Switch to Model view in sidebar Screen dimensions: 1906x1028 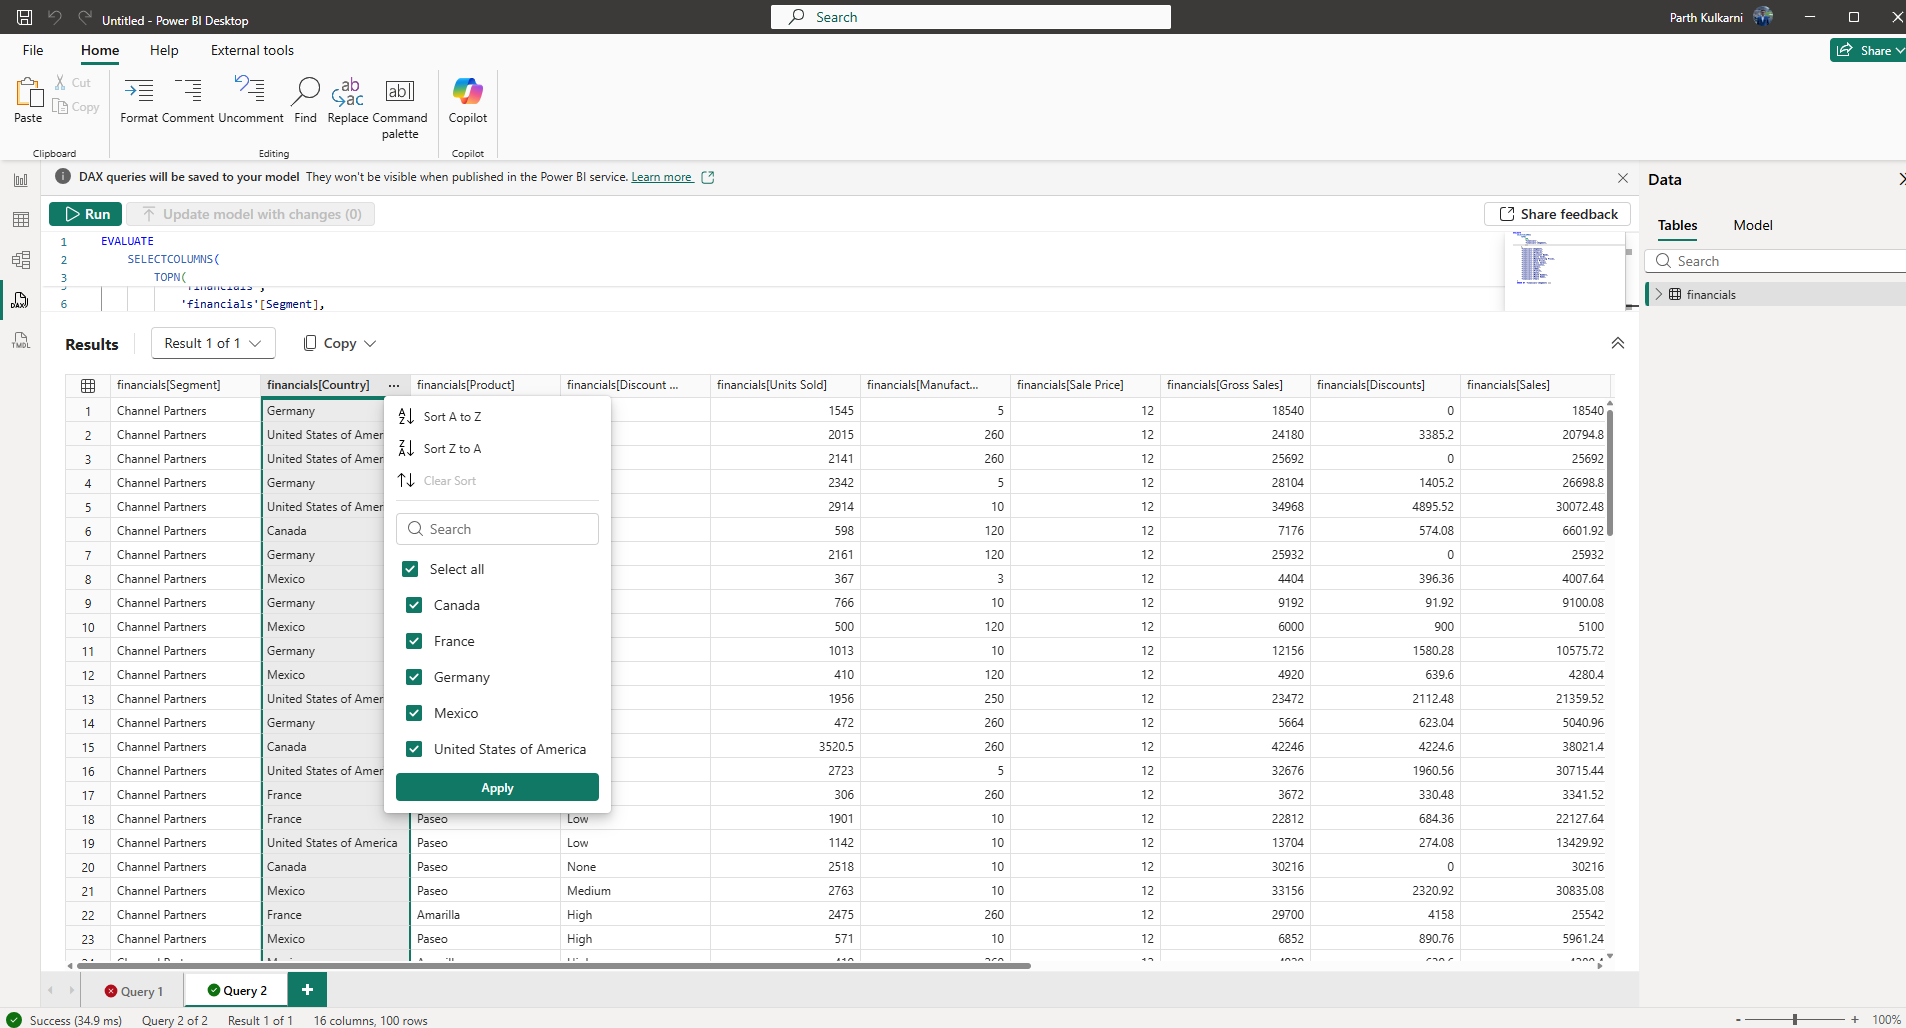(21, 260)
